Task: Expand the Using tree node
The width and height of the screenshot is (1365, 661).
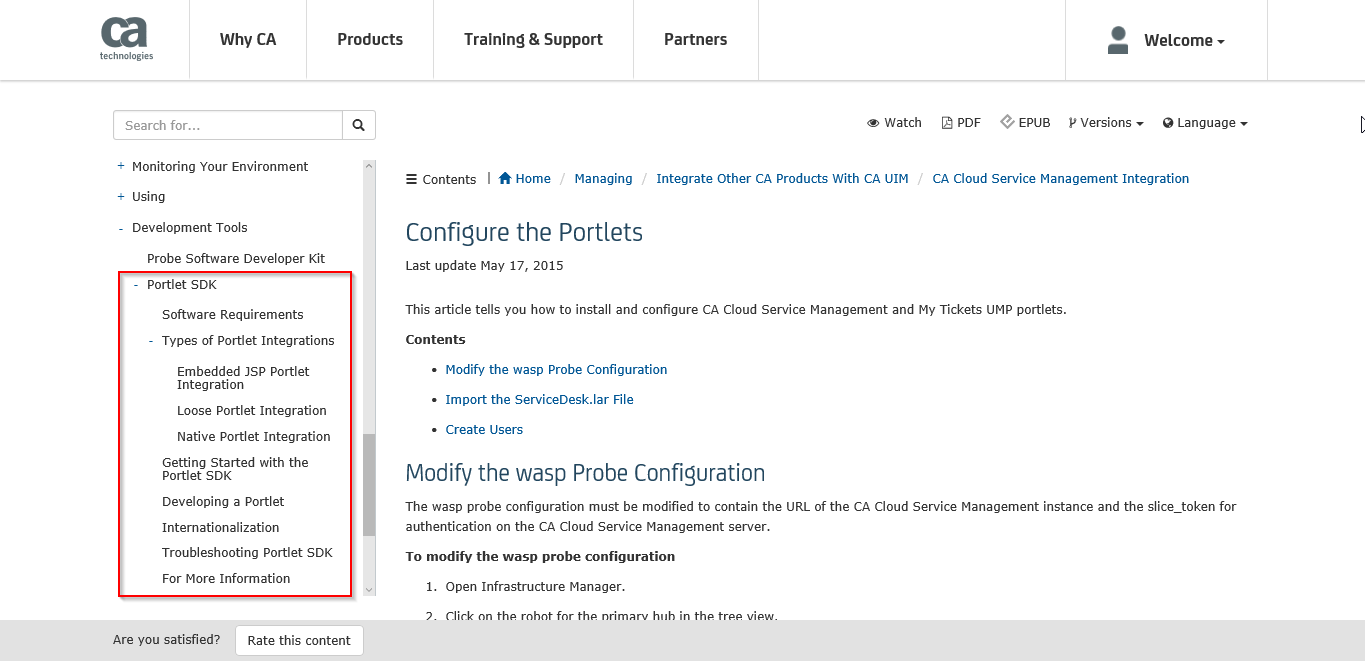Action: (121, 197)
